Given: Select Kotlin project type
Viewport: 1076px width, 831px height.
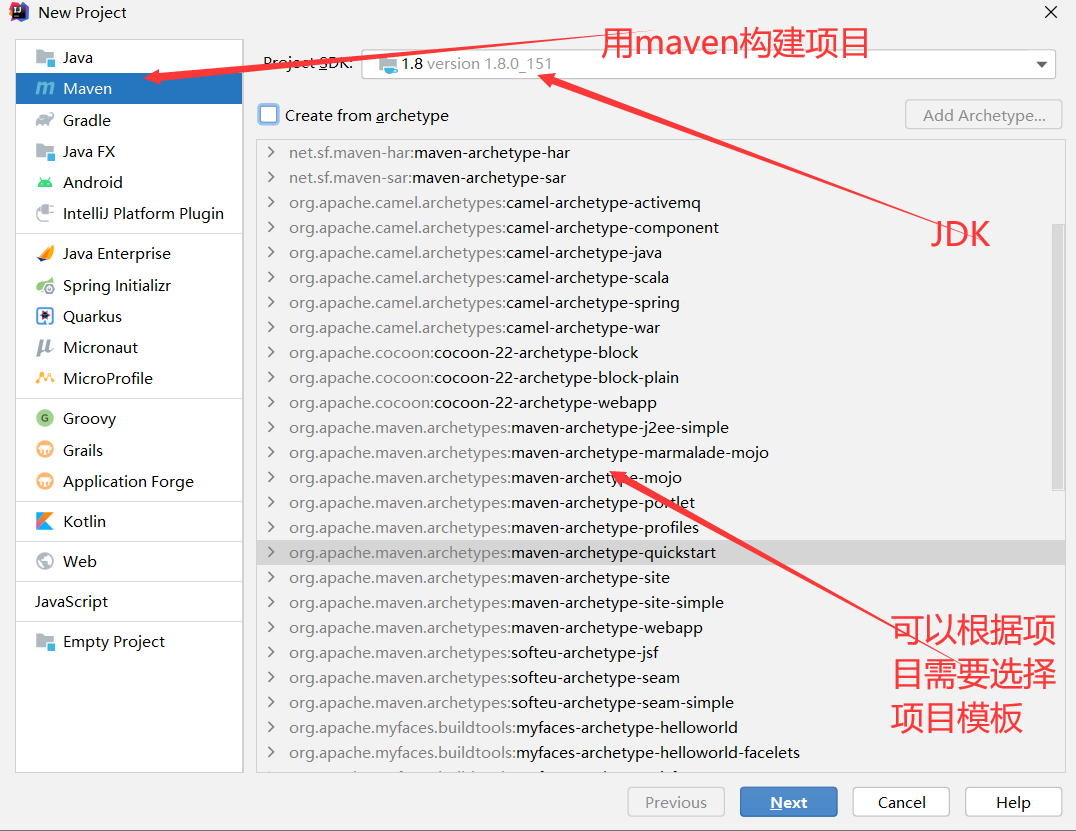Looking at the screenshot, I should tap(129, 521).
